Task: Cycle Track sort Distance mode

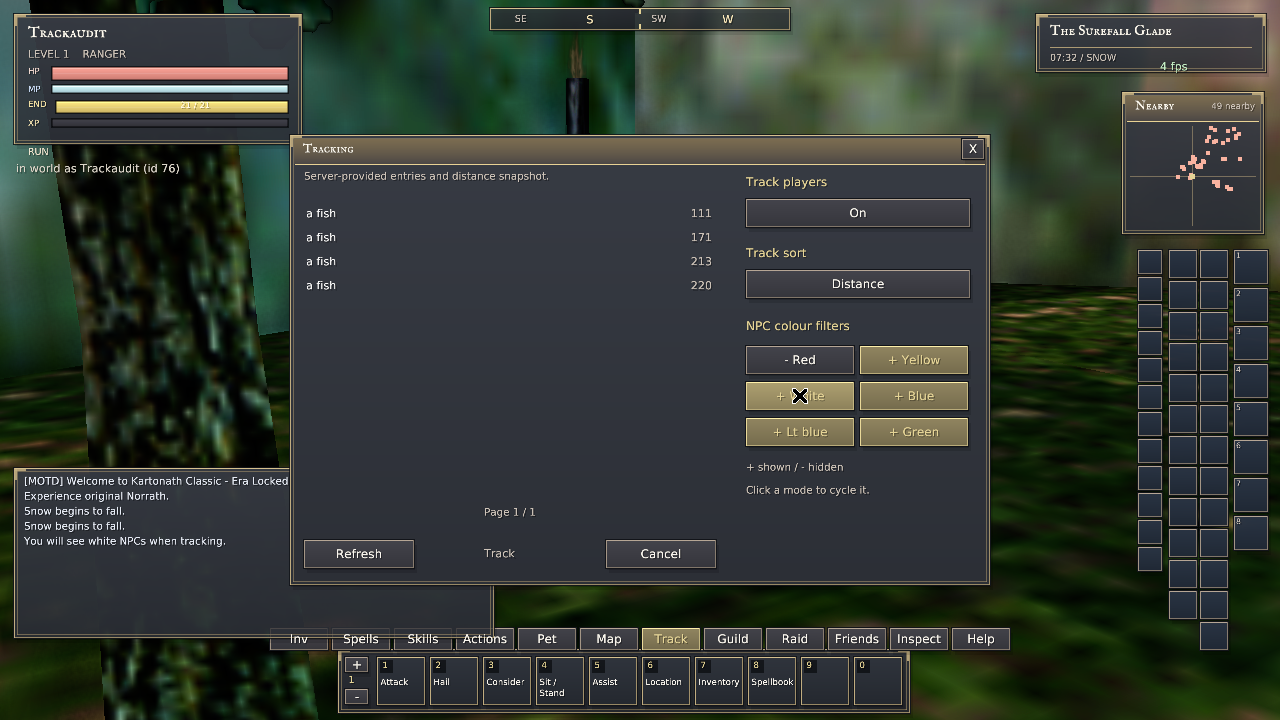Action: (858, 284)
